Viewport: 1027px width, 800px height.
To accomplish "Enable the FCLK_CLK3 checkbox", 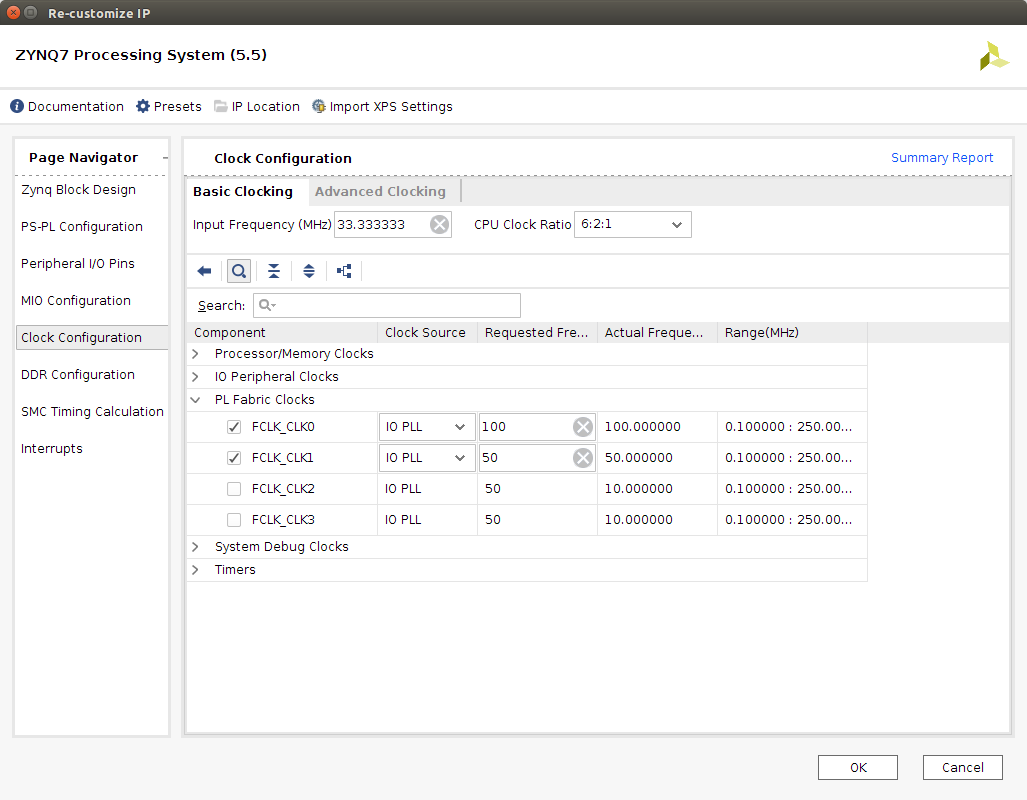I will point(234,520).
